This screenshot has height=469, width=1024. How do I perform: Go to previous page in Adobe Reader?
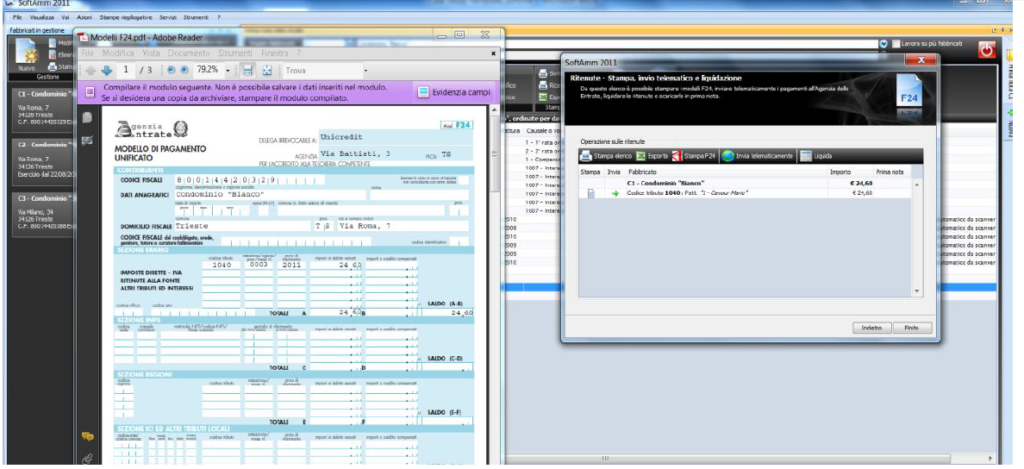pos(91,70)
